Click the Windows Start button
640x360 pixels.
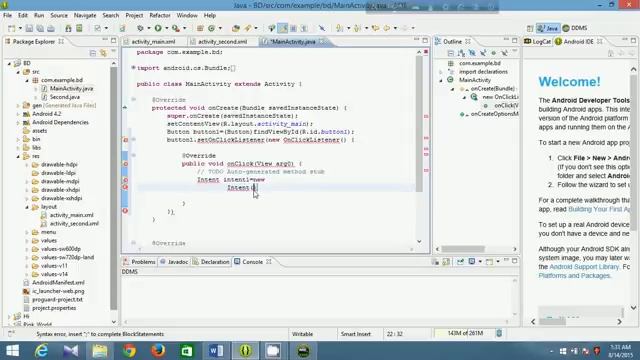point(12,351)
